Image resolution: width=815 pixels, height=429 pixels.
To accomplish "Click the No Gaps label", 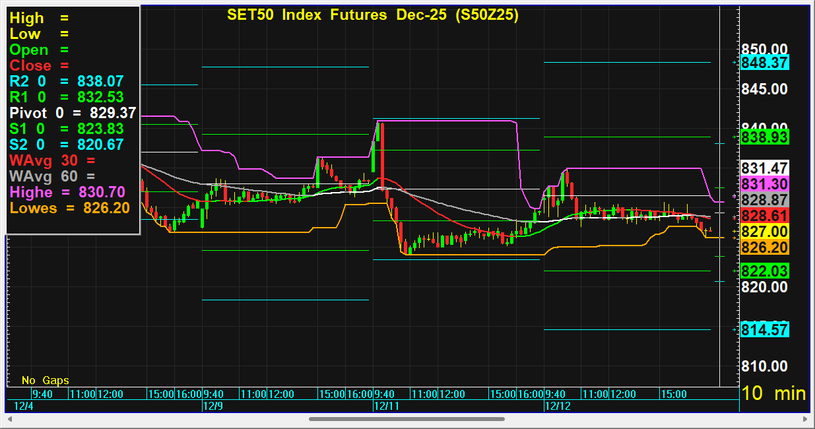I will pyautogui.click(x=43, y=380).
